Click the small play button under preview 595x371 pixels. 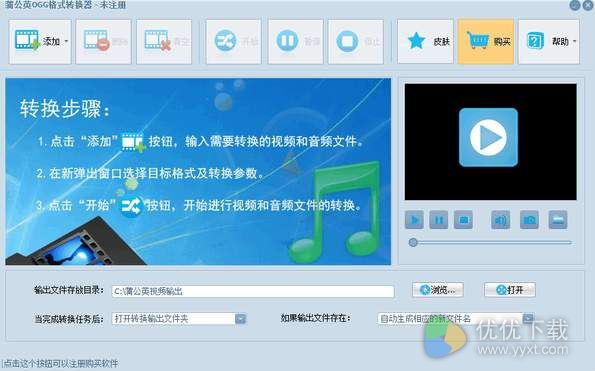[x=414, y=220]
